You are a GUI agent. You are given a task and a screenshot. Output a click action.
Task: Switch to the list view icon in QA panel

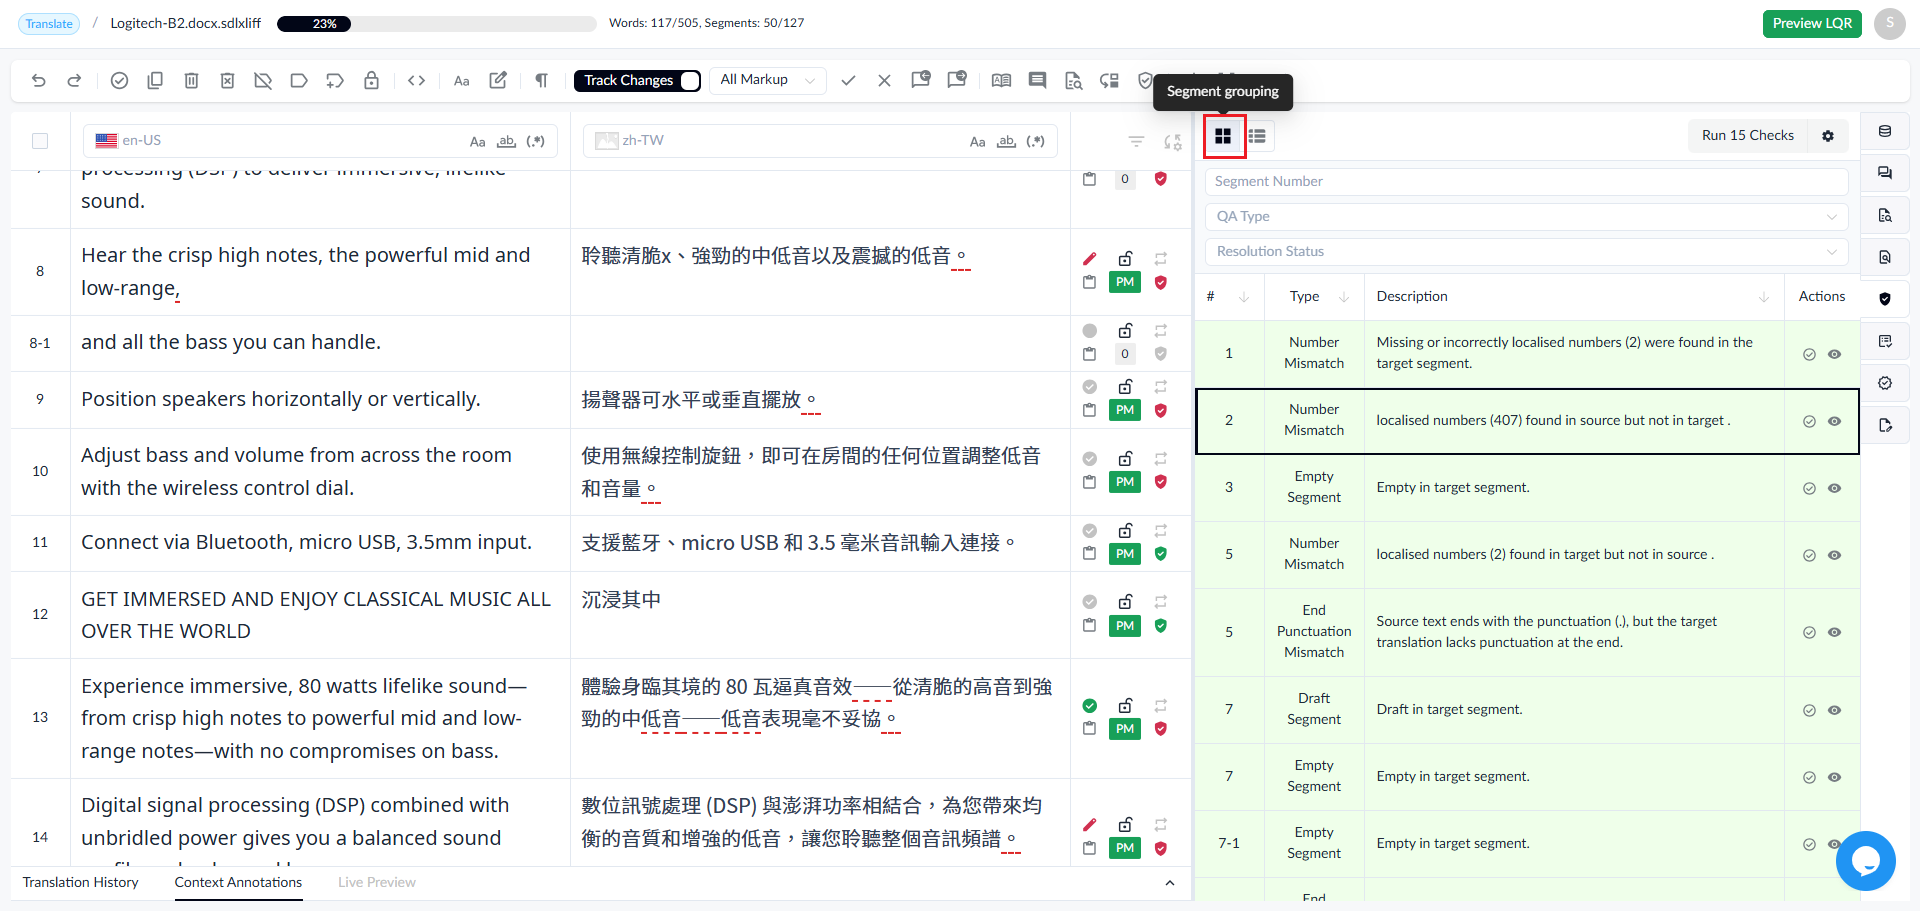tap(1257, 136)
